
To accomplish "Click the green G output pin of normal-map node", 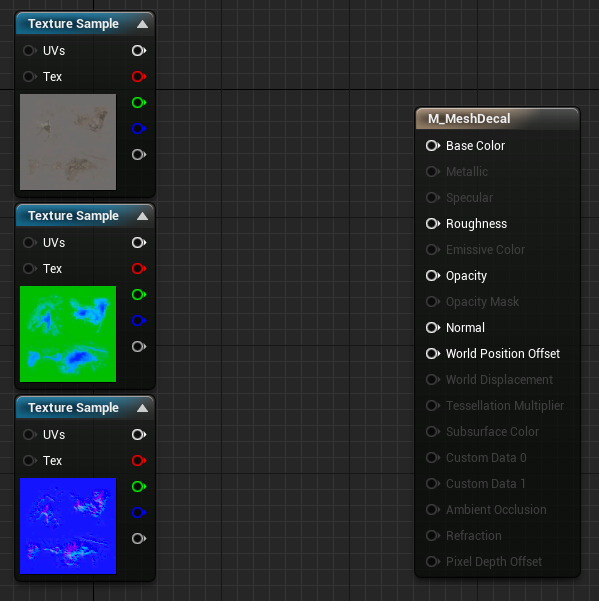I will pos(139,487).
